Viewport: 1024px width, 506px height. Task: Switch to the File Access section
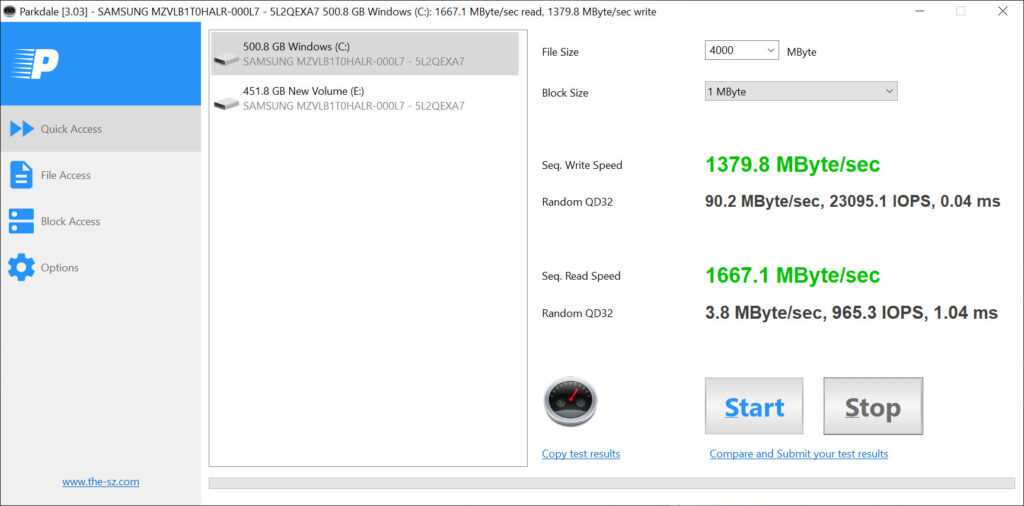[101, 175]
